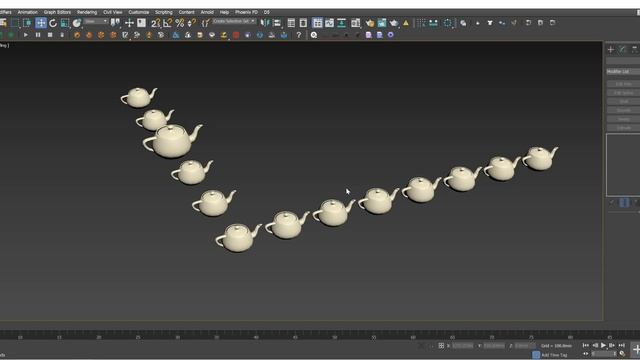Click the Key Mode toggle icon
The image size is (640, 360).
coord(586,354)
